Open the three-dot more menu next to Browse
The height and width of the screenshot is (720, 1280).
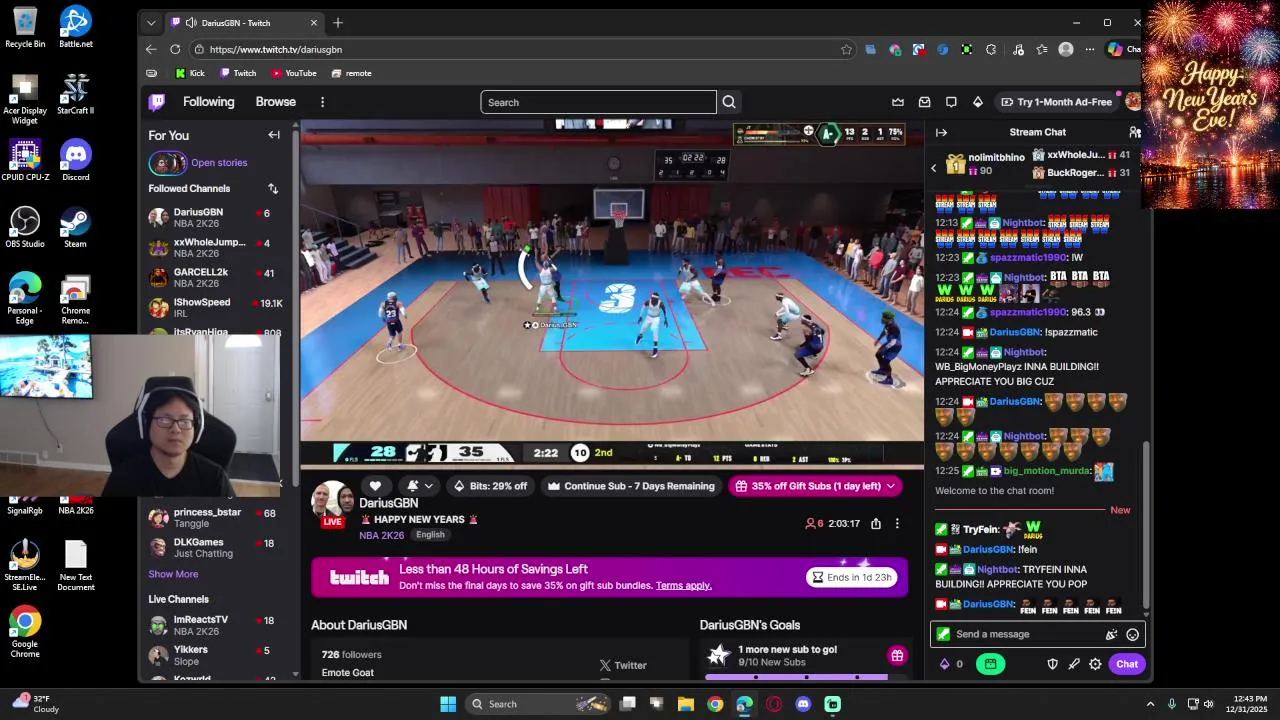[x=322, y=102]
